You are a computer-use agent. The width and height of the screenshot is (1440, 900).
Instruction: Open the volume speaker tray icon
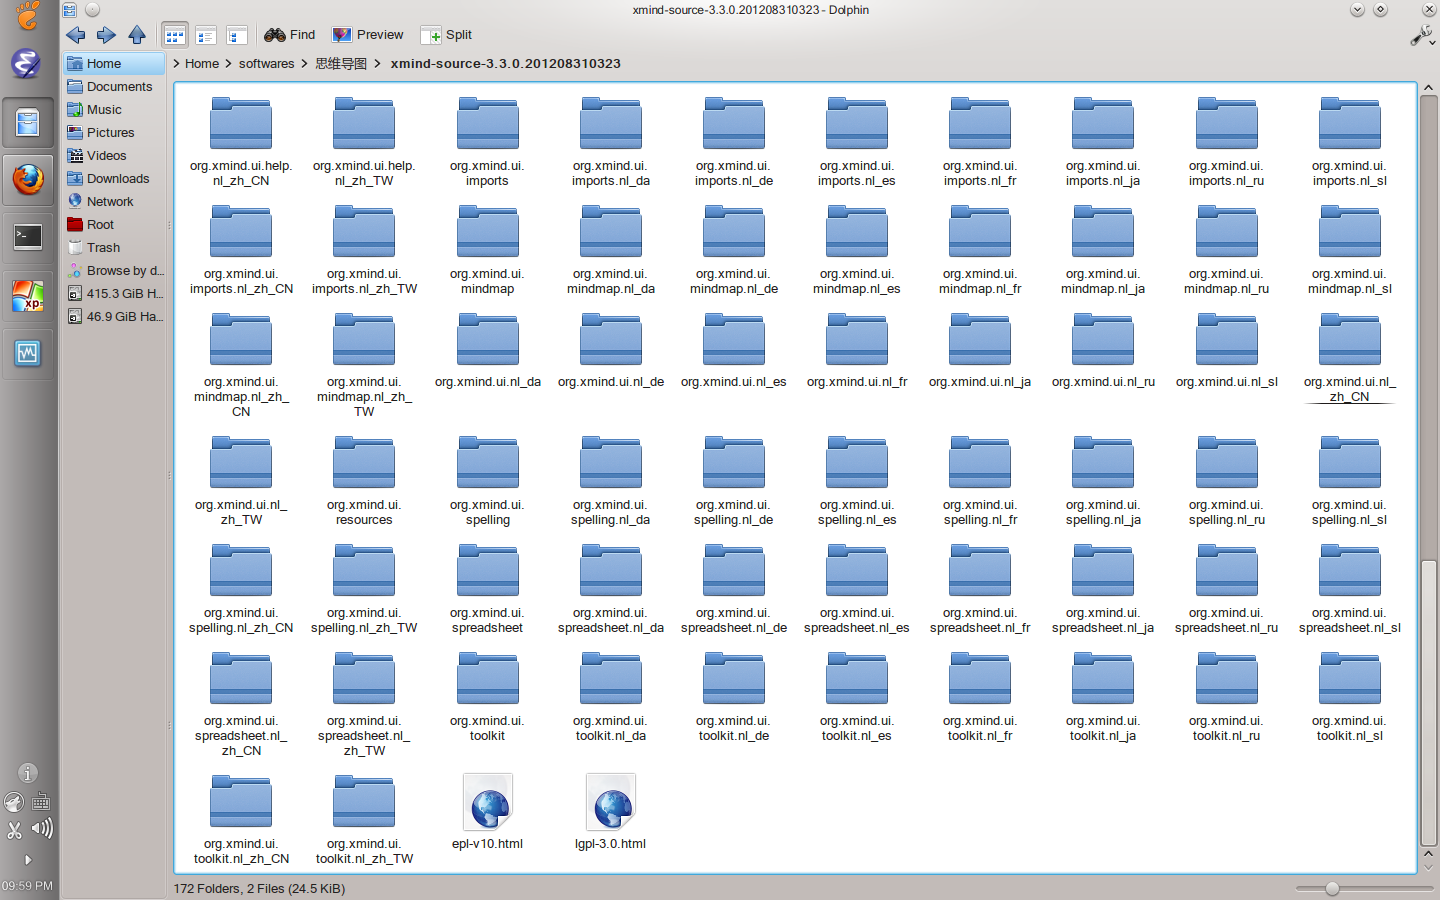[42, 828]
